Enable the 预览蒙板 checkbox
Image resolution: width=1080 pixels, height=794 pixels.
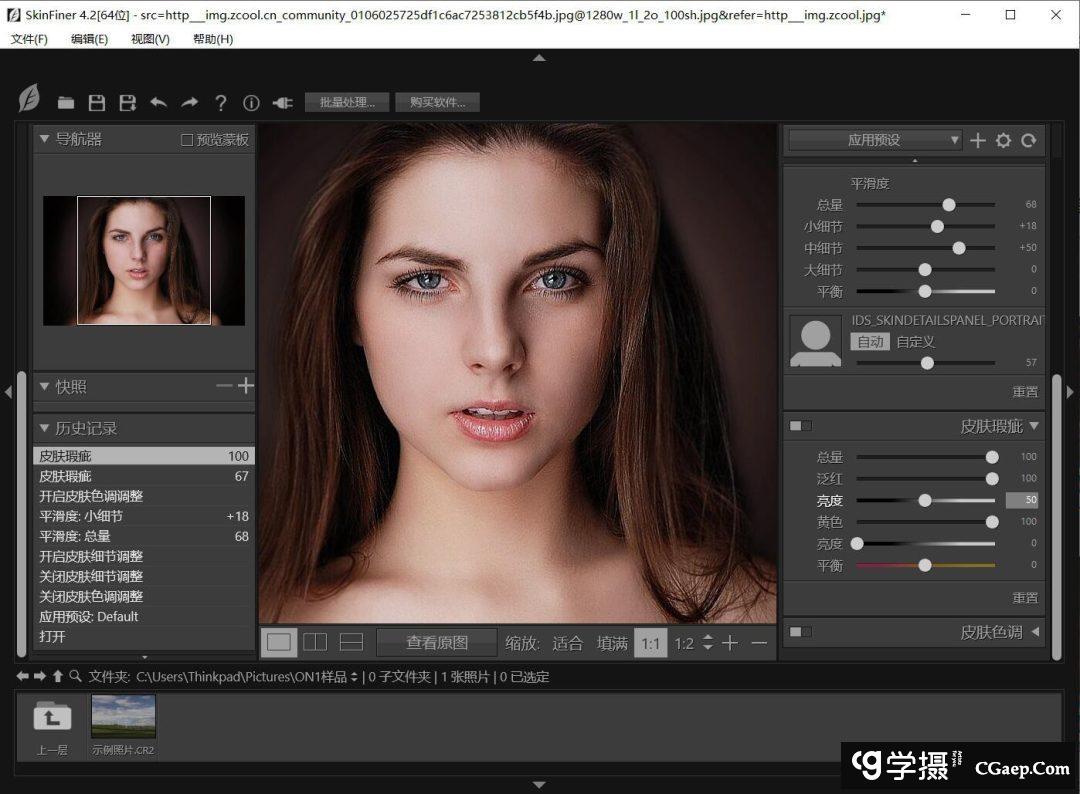click(x=187, y=140)
